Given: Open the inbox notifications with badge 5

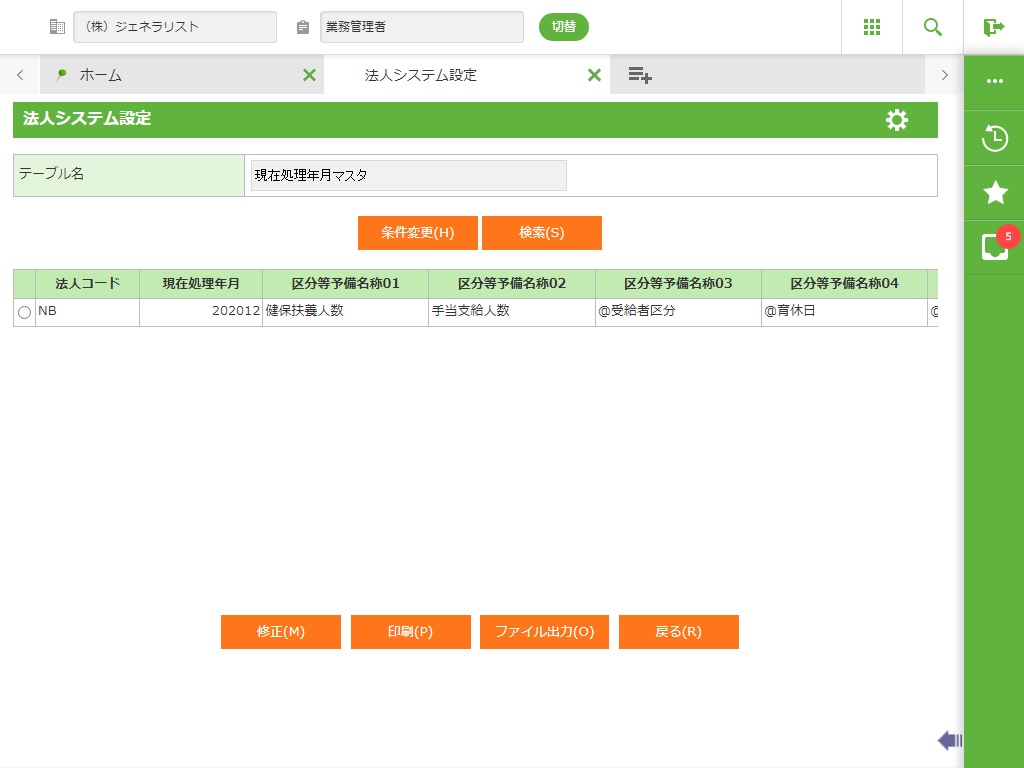Looking at the screenshot, I should click(x=994, y=246).
